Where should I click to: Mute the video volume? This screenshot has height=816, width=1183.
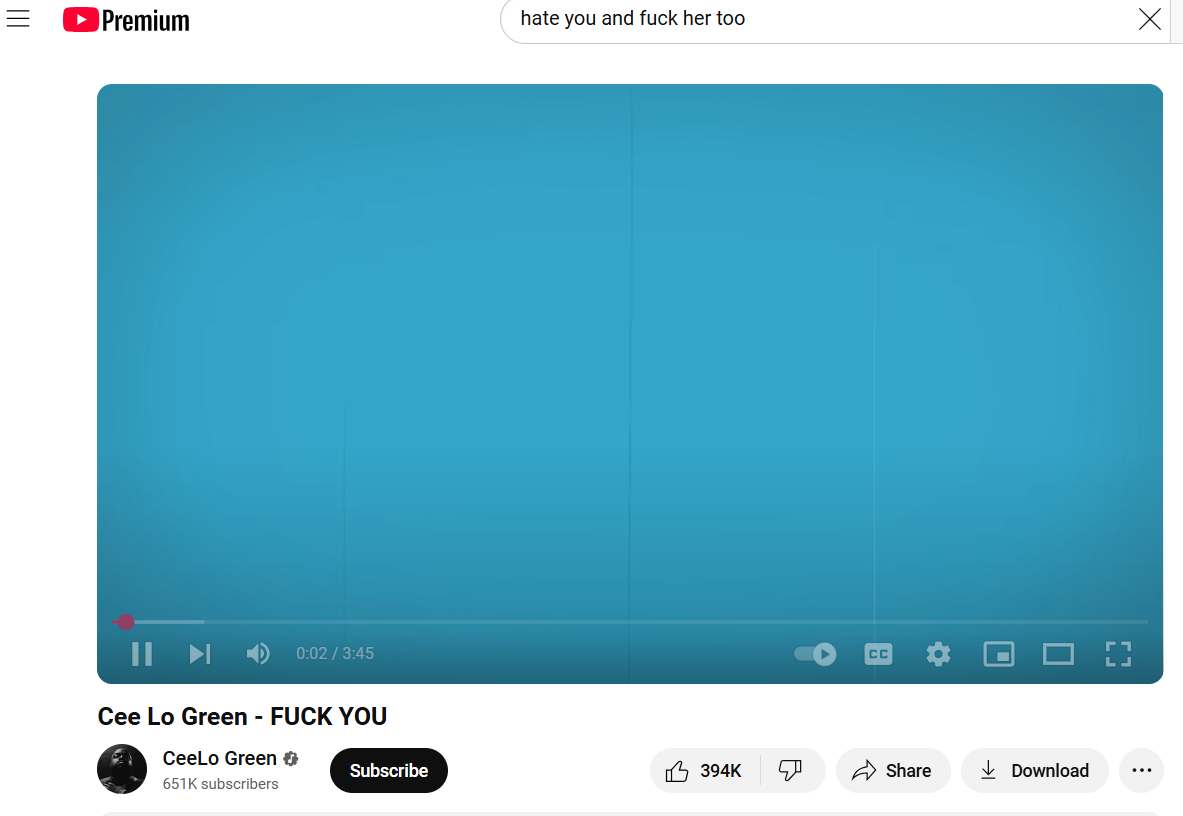258,654
